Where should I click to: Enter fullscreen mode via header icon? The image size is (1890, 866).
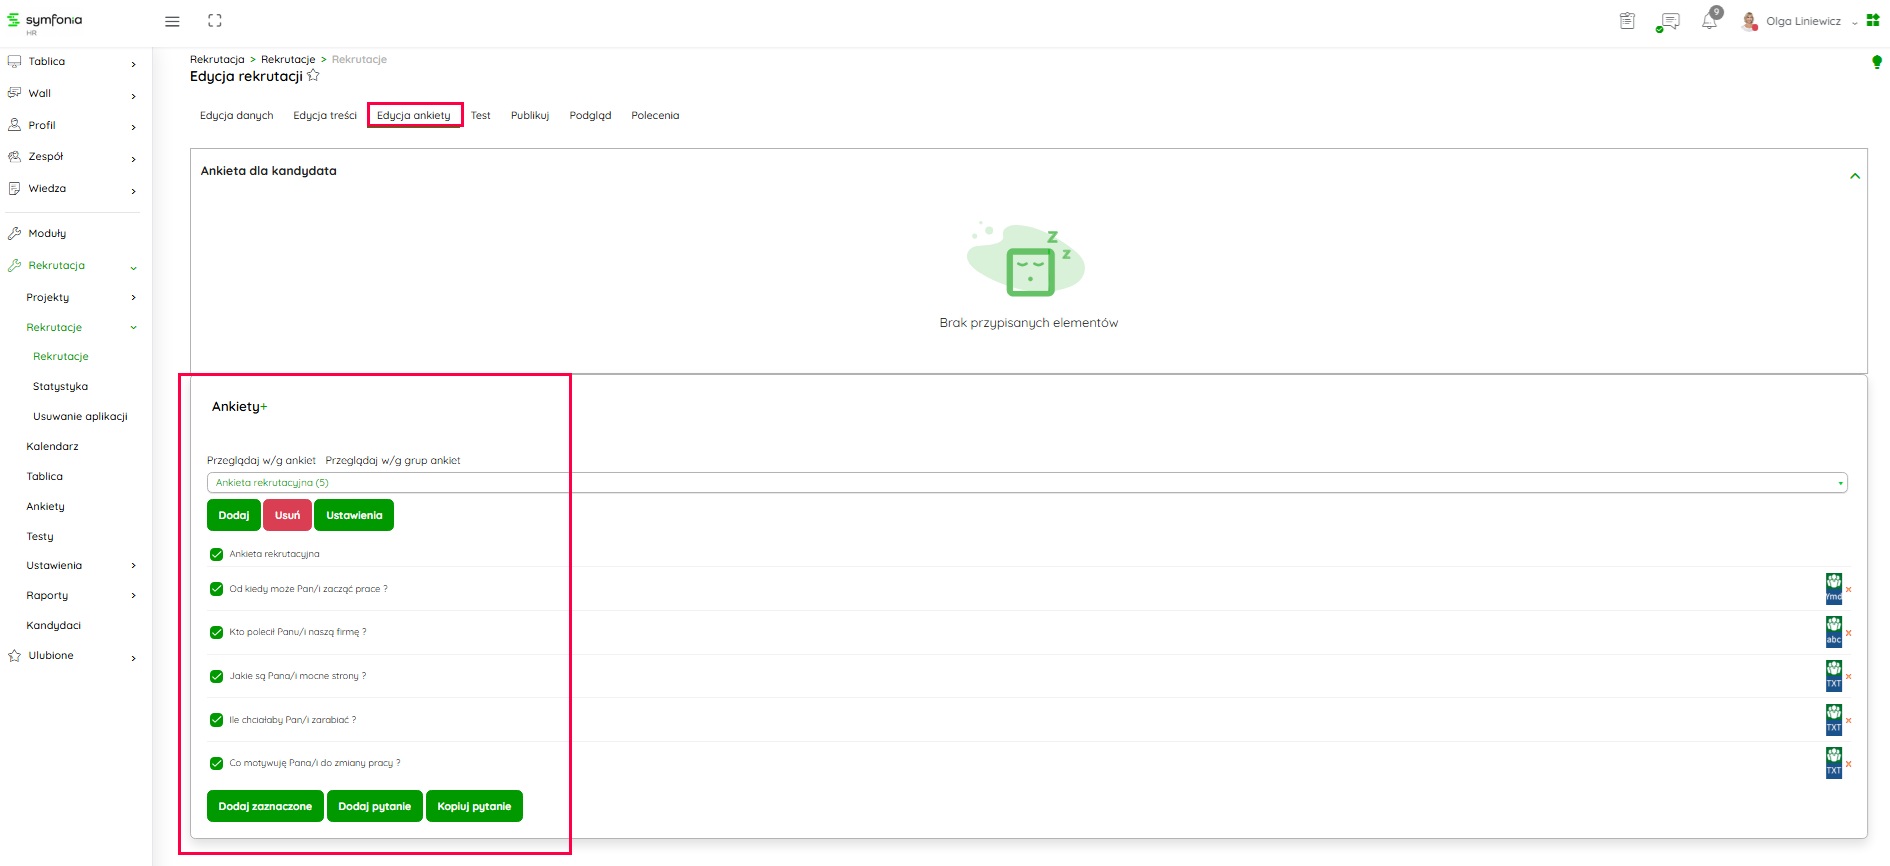pos(214,21)
